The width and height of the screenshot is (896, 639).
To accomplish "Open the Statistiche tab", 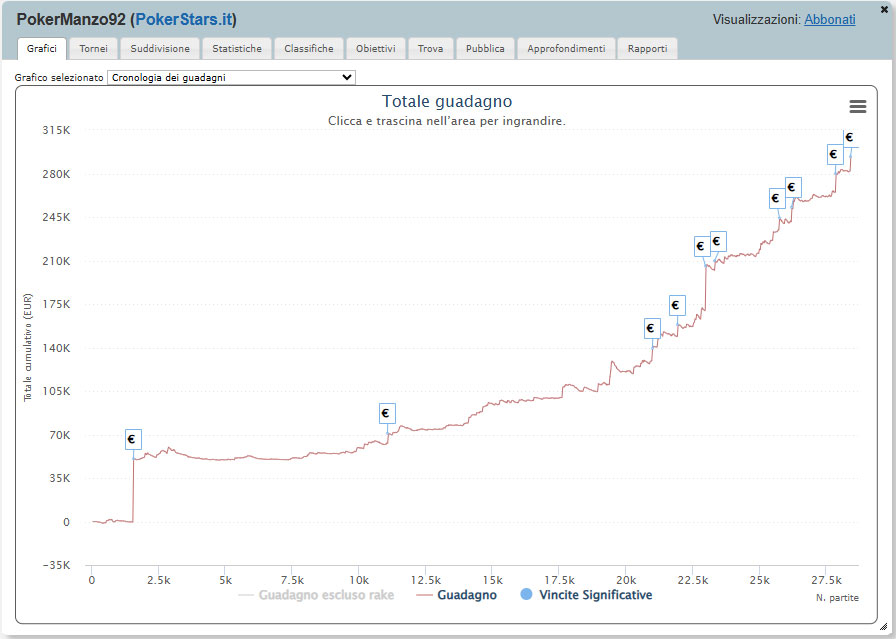I will (x=237, y=49).
